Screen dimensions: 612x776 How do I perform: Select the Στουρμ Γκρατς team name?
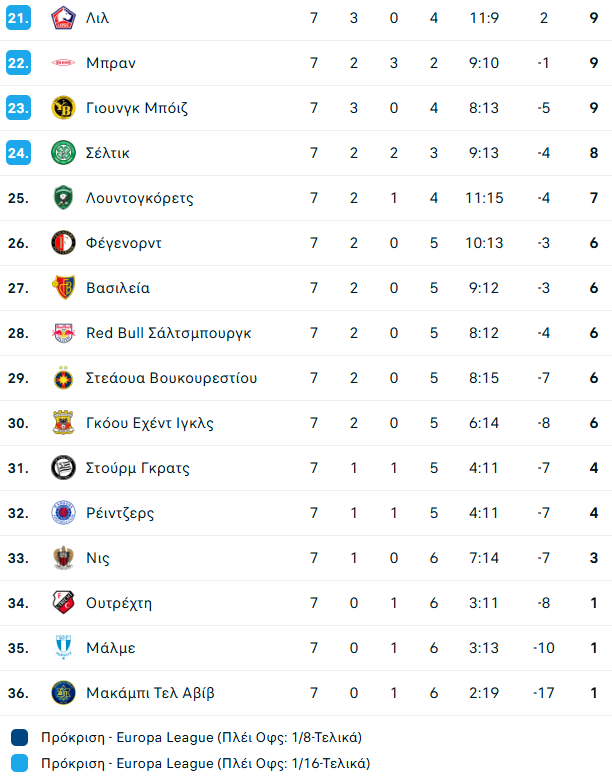[138, 468]
